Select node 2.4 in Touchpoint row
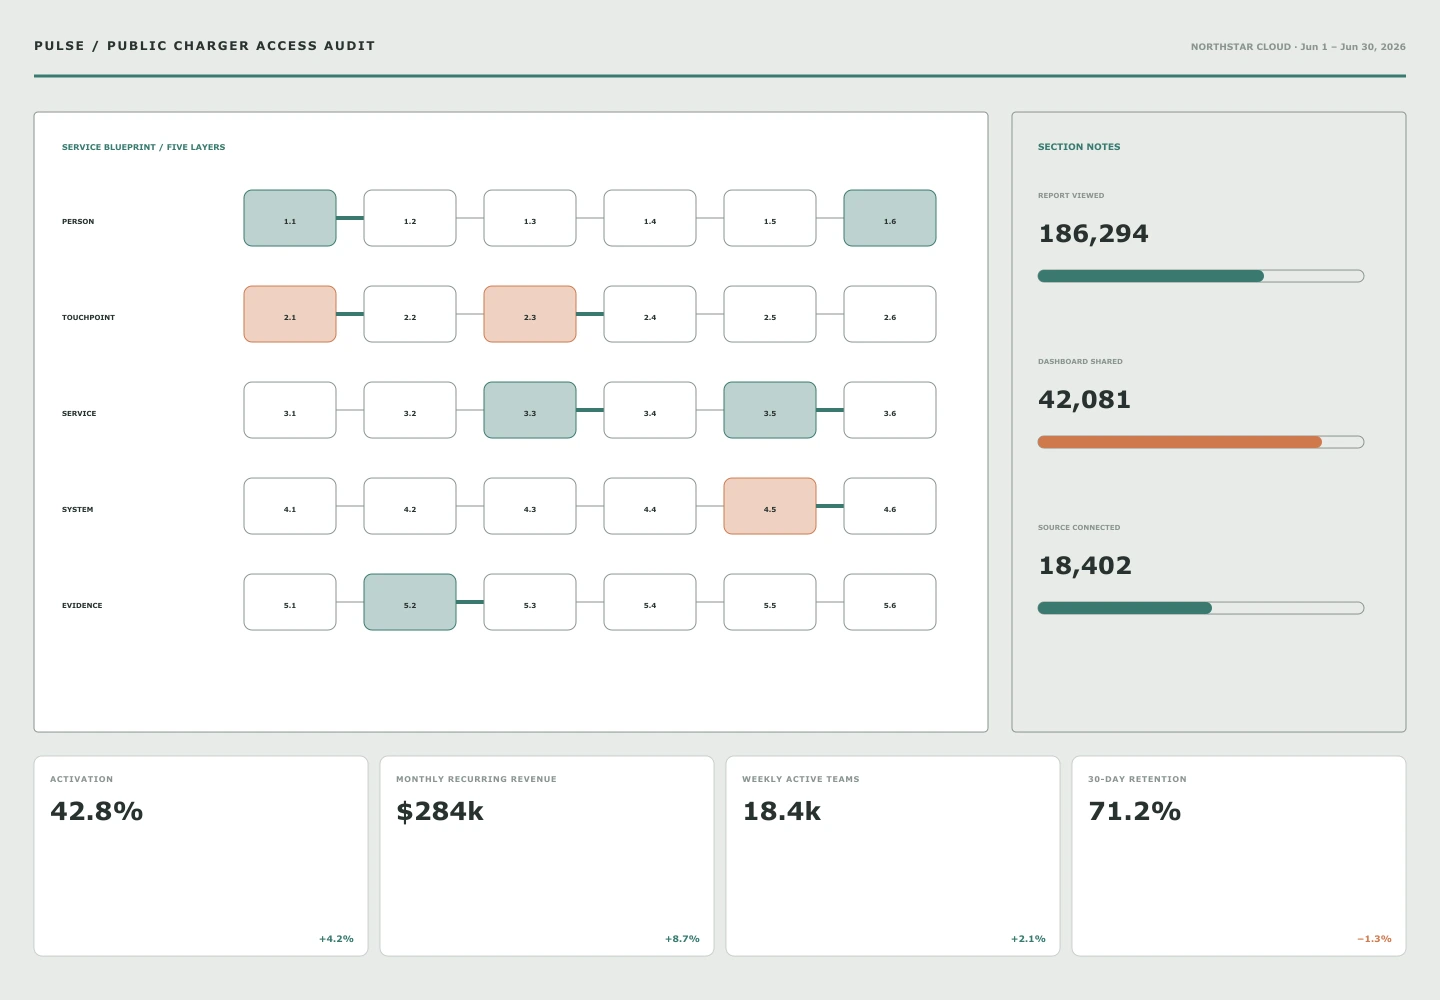This screenshot has width=1440, height=1000. 650,314
